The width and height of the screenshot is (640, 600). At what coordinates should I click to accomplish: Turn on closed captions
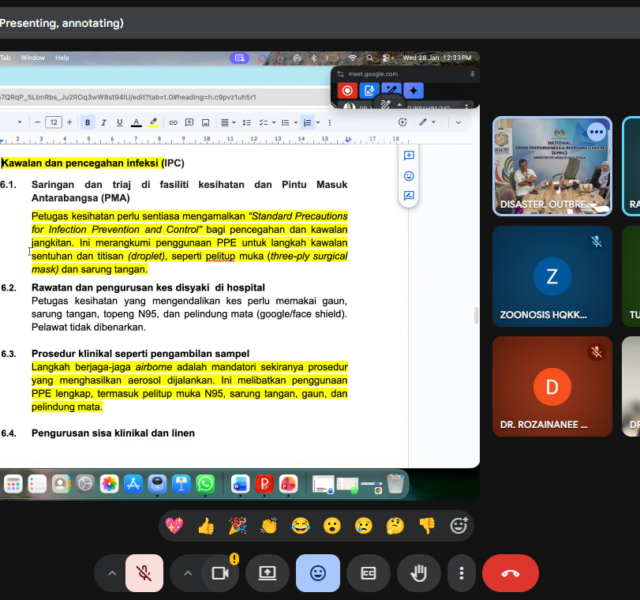[369, 573]
